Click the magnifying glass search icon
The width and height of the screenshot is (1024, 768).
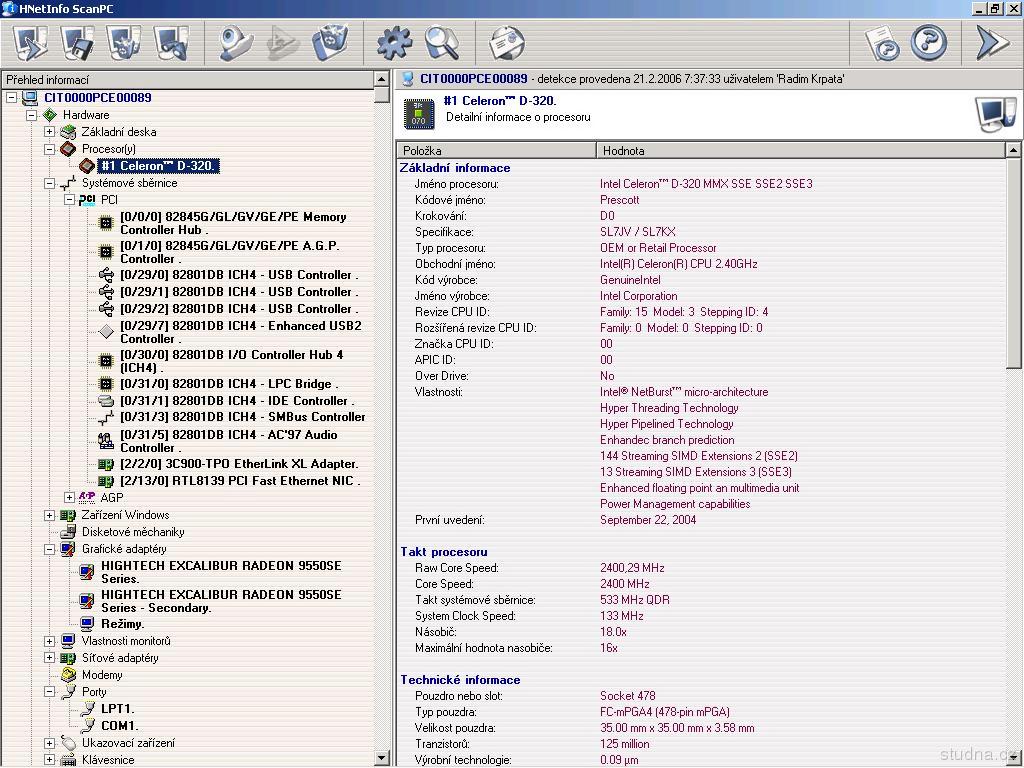point(441,43)
